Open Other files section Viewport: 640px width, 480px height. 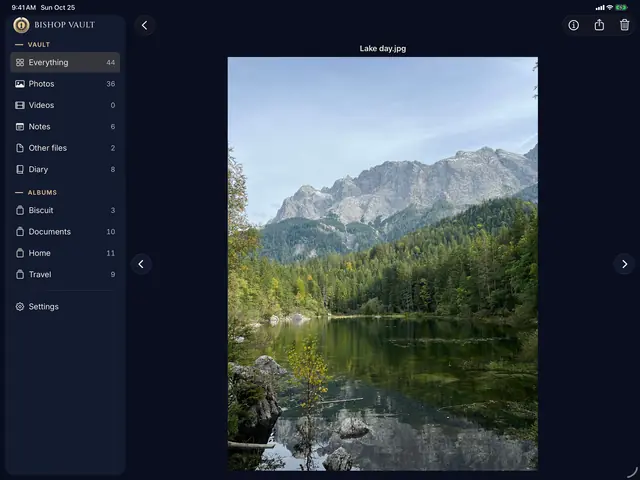(x=65, y=148)
